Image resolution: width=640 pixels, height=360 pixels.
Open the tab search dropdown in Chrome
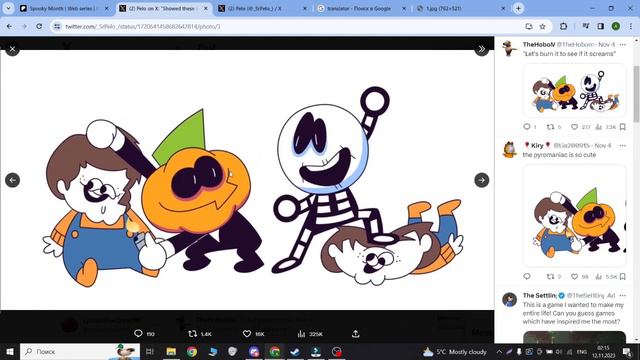coord(8,8)
